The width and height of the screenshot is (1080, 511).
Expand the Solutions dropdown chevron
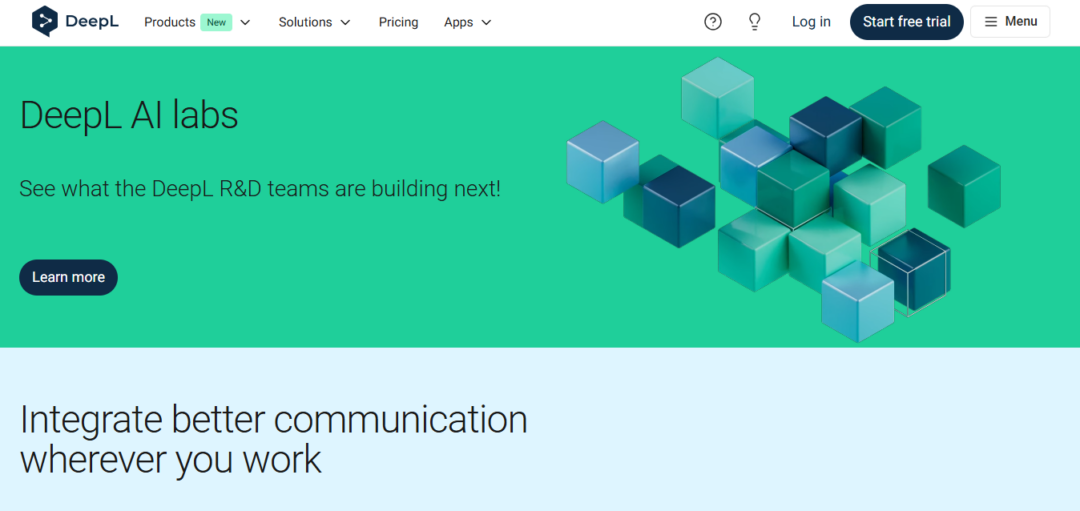coord(345,22)
